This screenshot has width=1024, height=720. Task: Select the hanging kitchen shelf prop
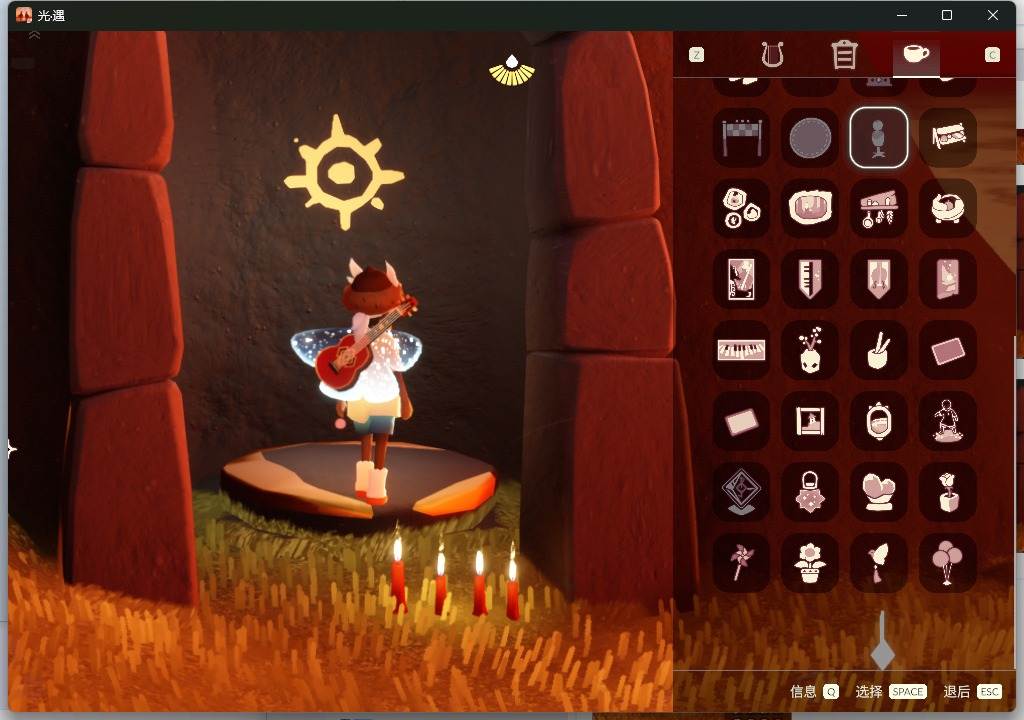pos(878,208)
